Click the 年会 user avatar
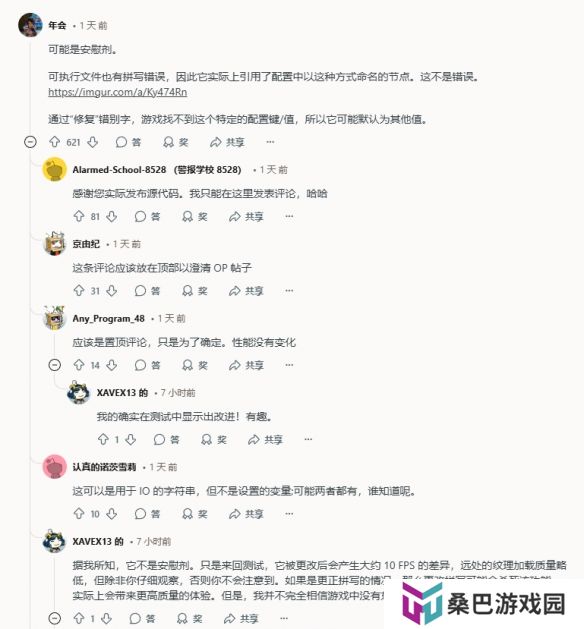 tap(30, 25)
